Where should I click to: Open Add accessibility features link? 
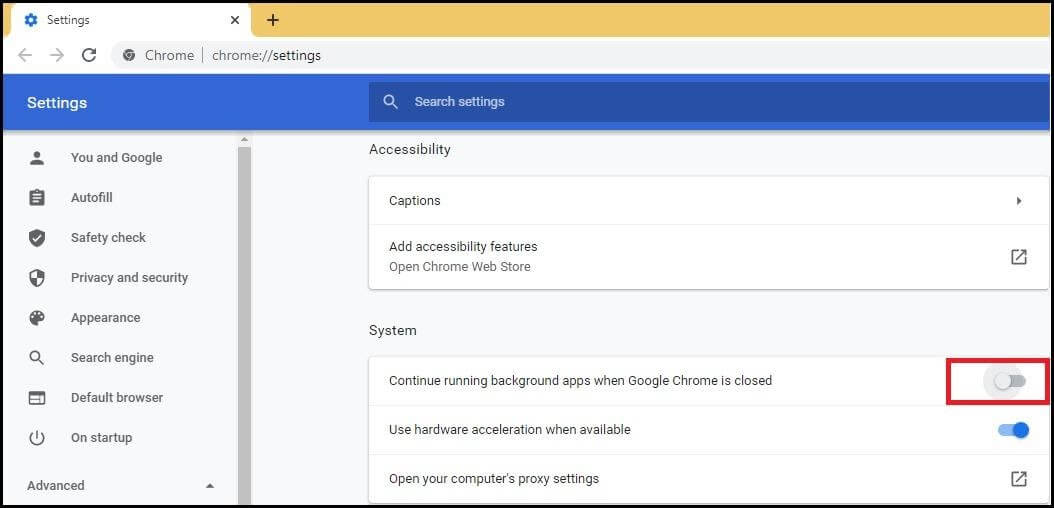tap(708, 257)
